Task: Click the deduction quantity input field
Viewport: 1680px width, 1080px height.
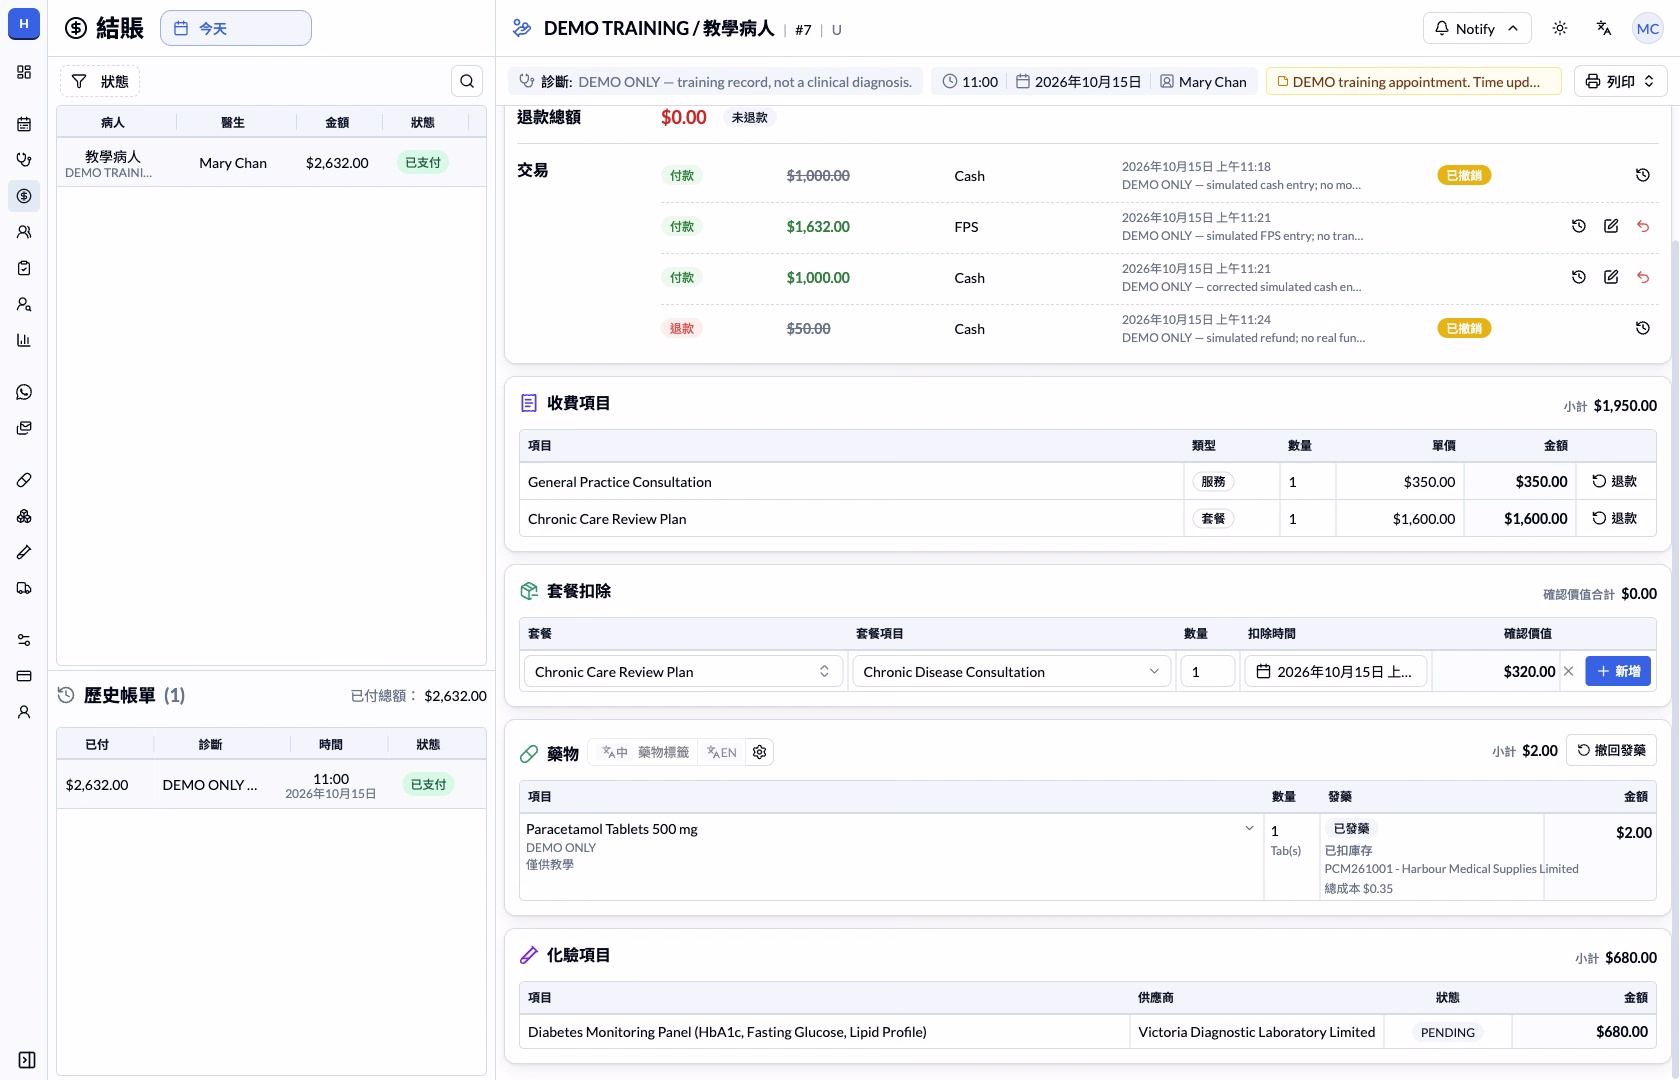Action: tap(1208, 671)
